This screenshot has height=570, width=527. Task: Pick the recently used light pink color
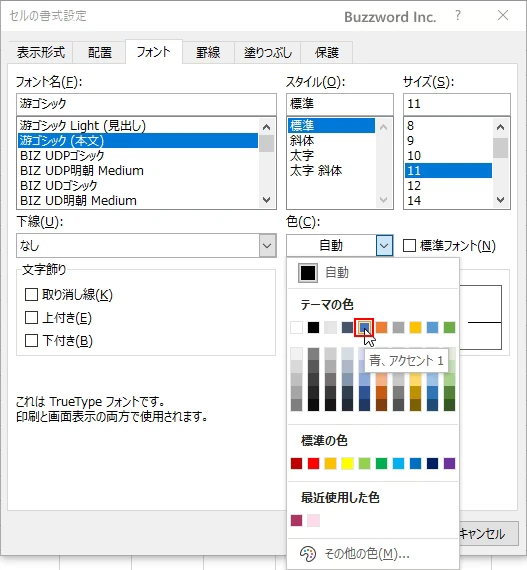pyautogui.click(x=313, y=521)
